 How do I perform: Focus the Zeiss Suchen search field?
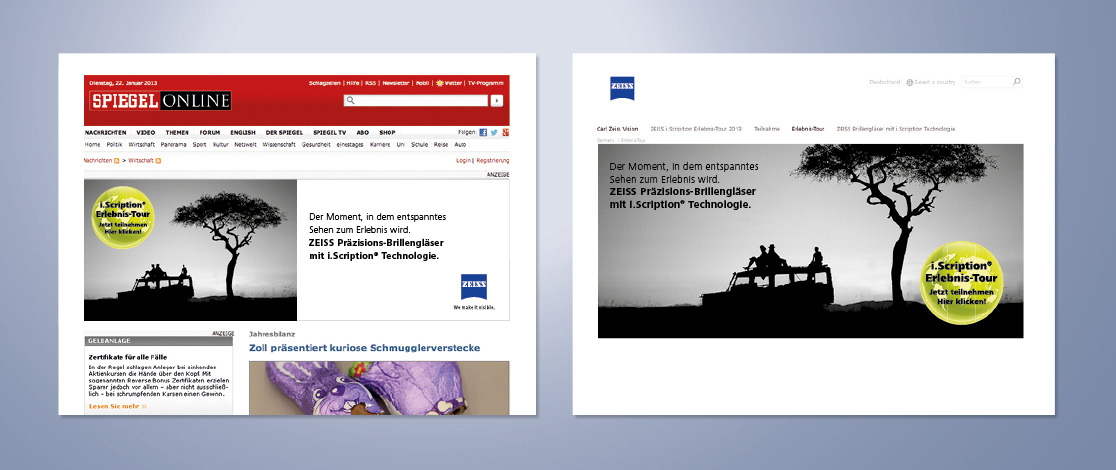click(x=991, y=82)
